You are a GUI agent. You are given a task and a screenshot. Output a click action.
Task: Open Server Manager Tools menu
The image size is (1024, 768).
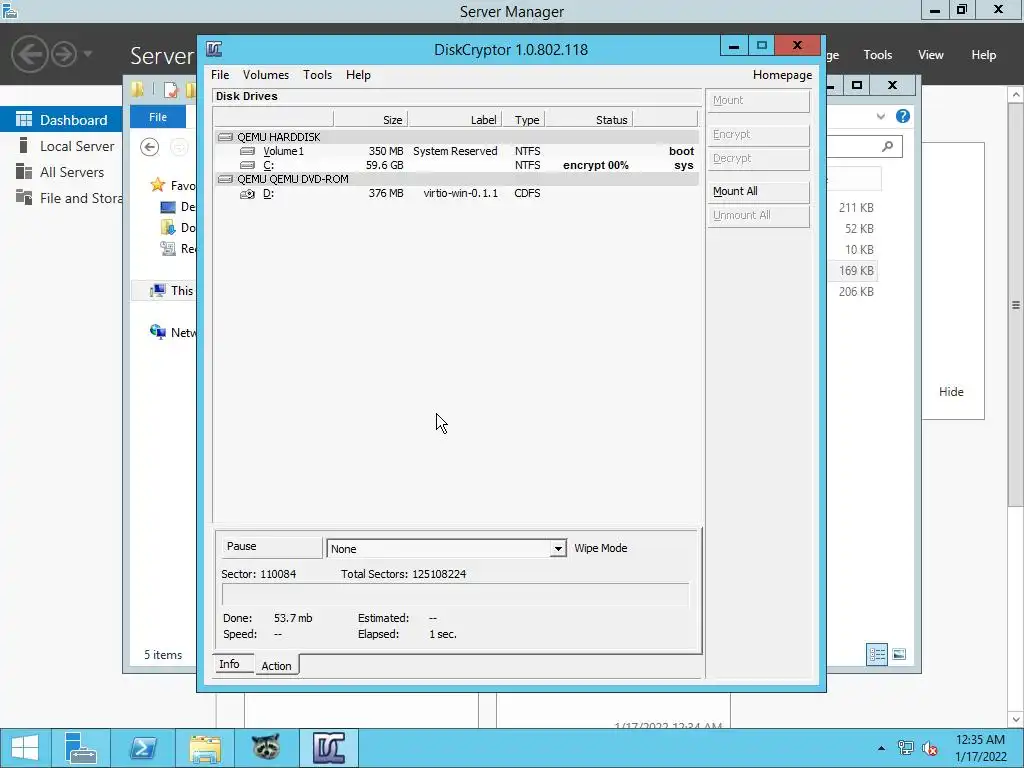click(878, 55)
